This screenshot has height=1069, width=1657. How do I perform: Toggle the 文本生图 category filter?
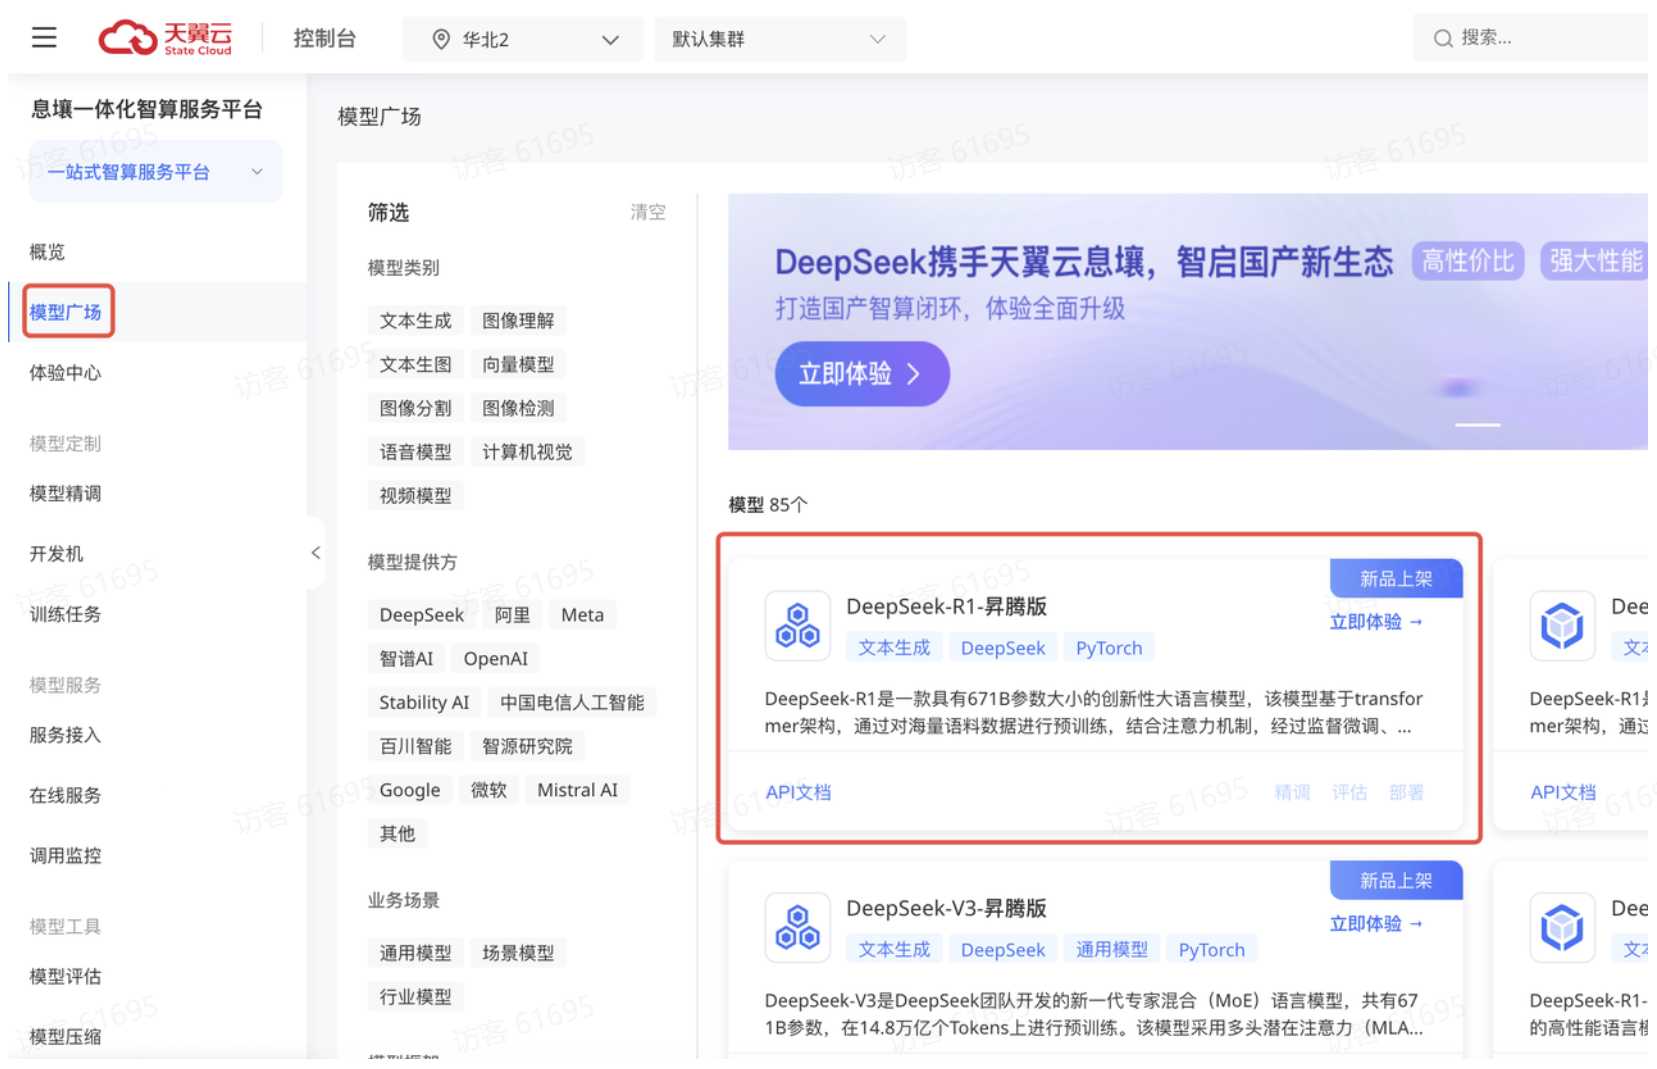click(x=415, y=364)
